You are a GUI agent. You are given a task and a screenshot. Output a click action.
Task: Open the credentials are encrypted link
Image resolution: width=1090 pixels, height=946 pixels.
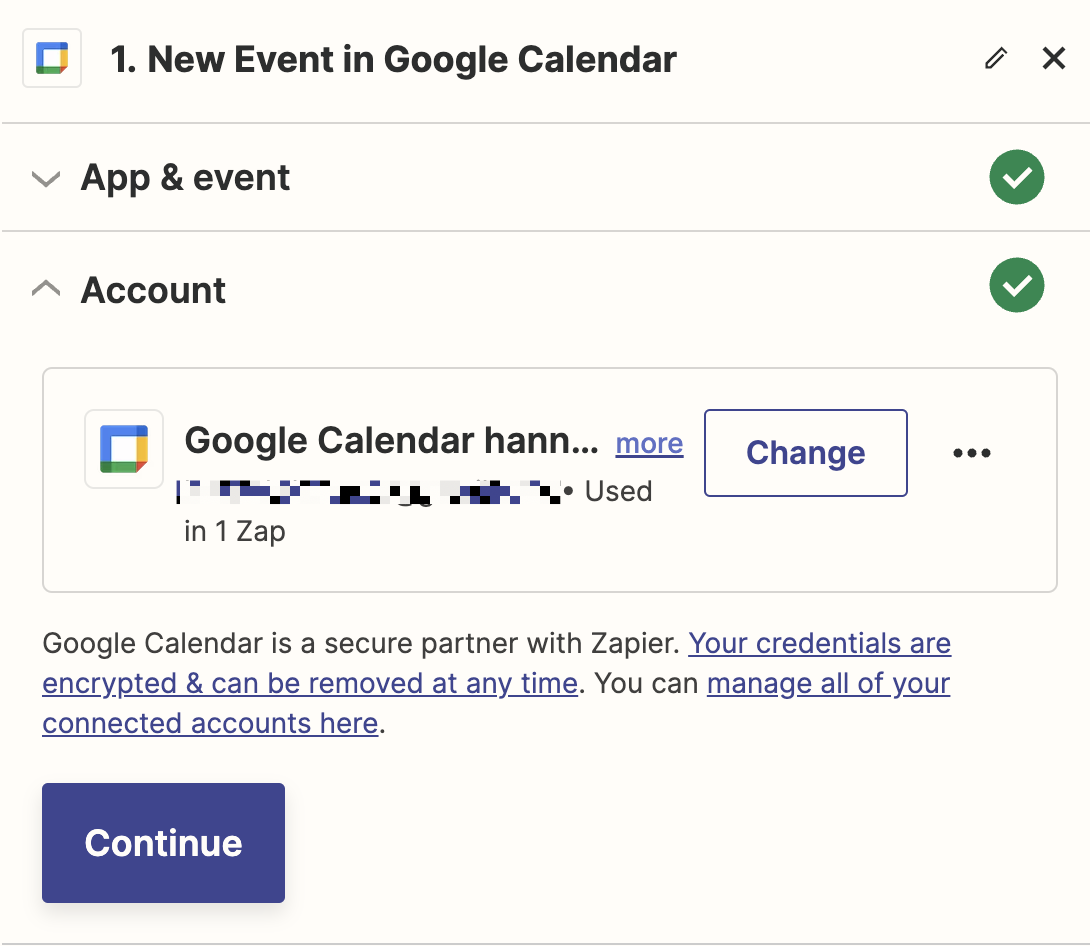[819, 643]
